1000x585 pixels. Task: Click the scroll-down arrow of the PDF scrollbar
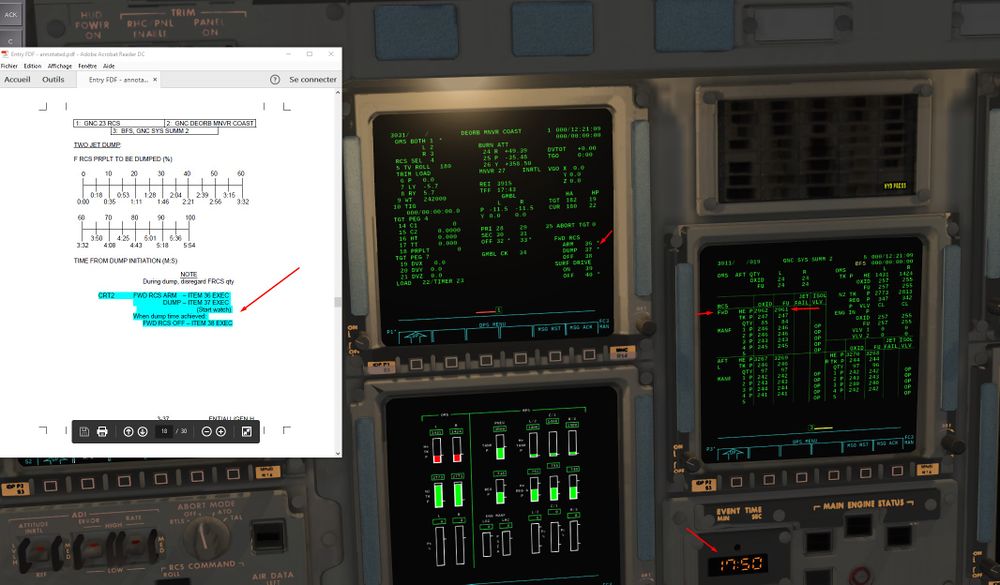(x=338, y=454)
